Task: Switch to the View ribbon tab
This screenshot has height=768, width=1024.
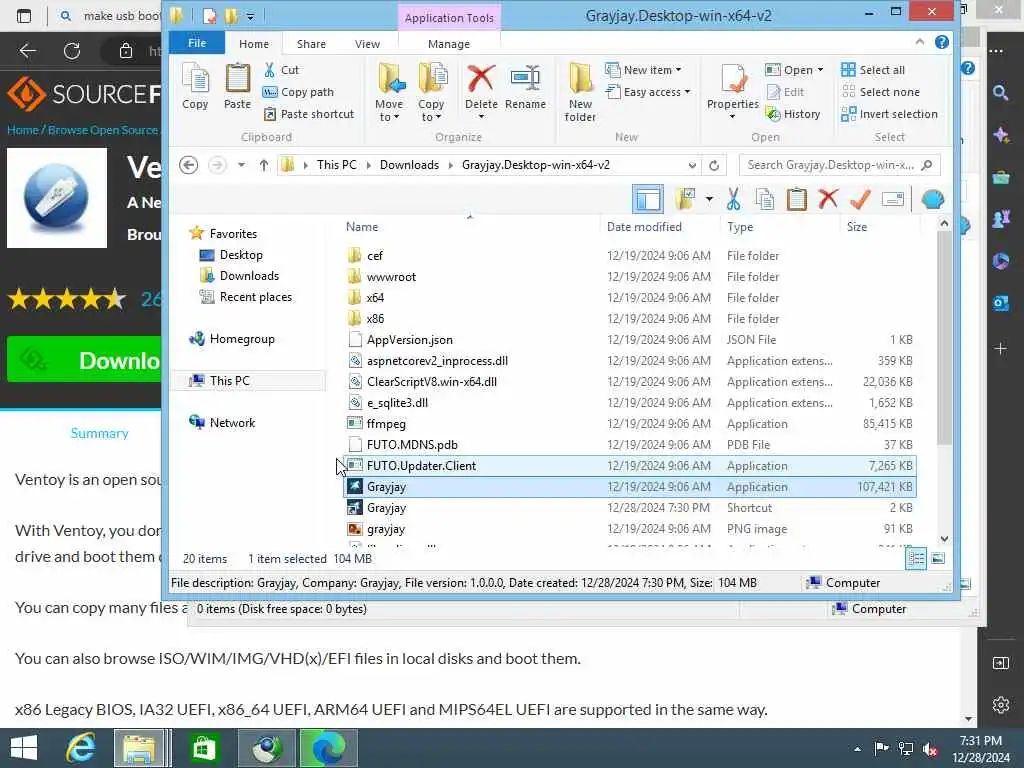Action: (367, 44)
